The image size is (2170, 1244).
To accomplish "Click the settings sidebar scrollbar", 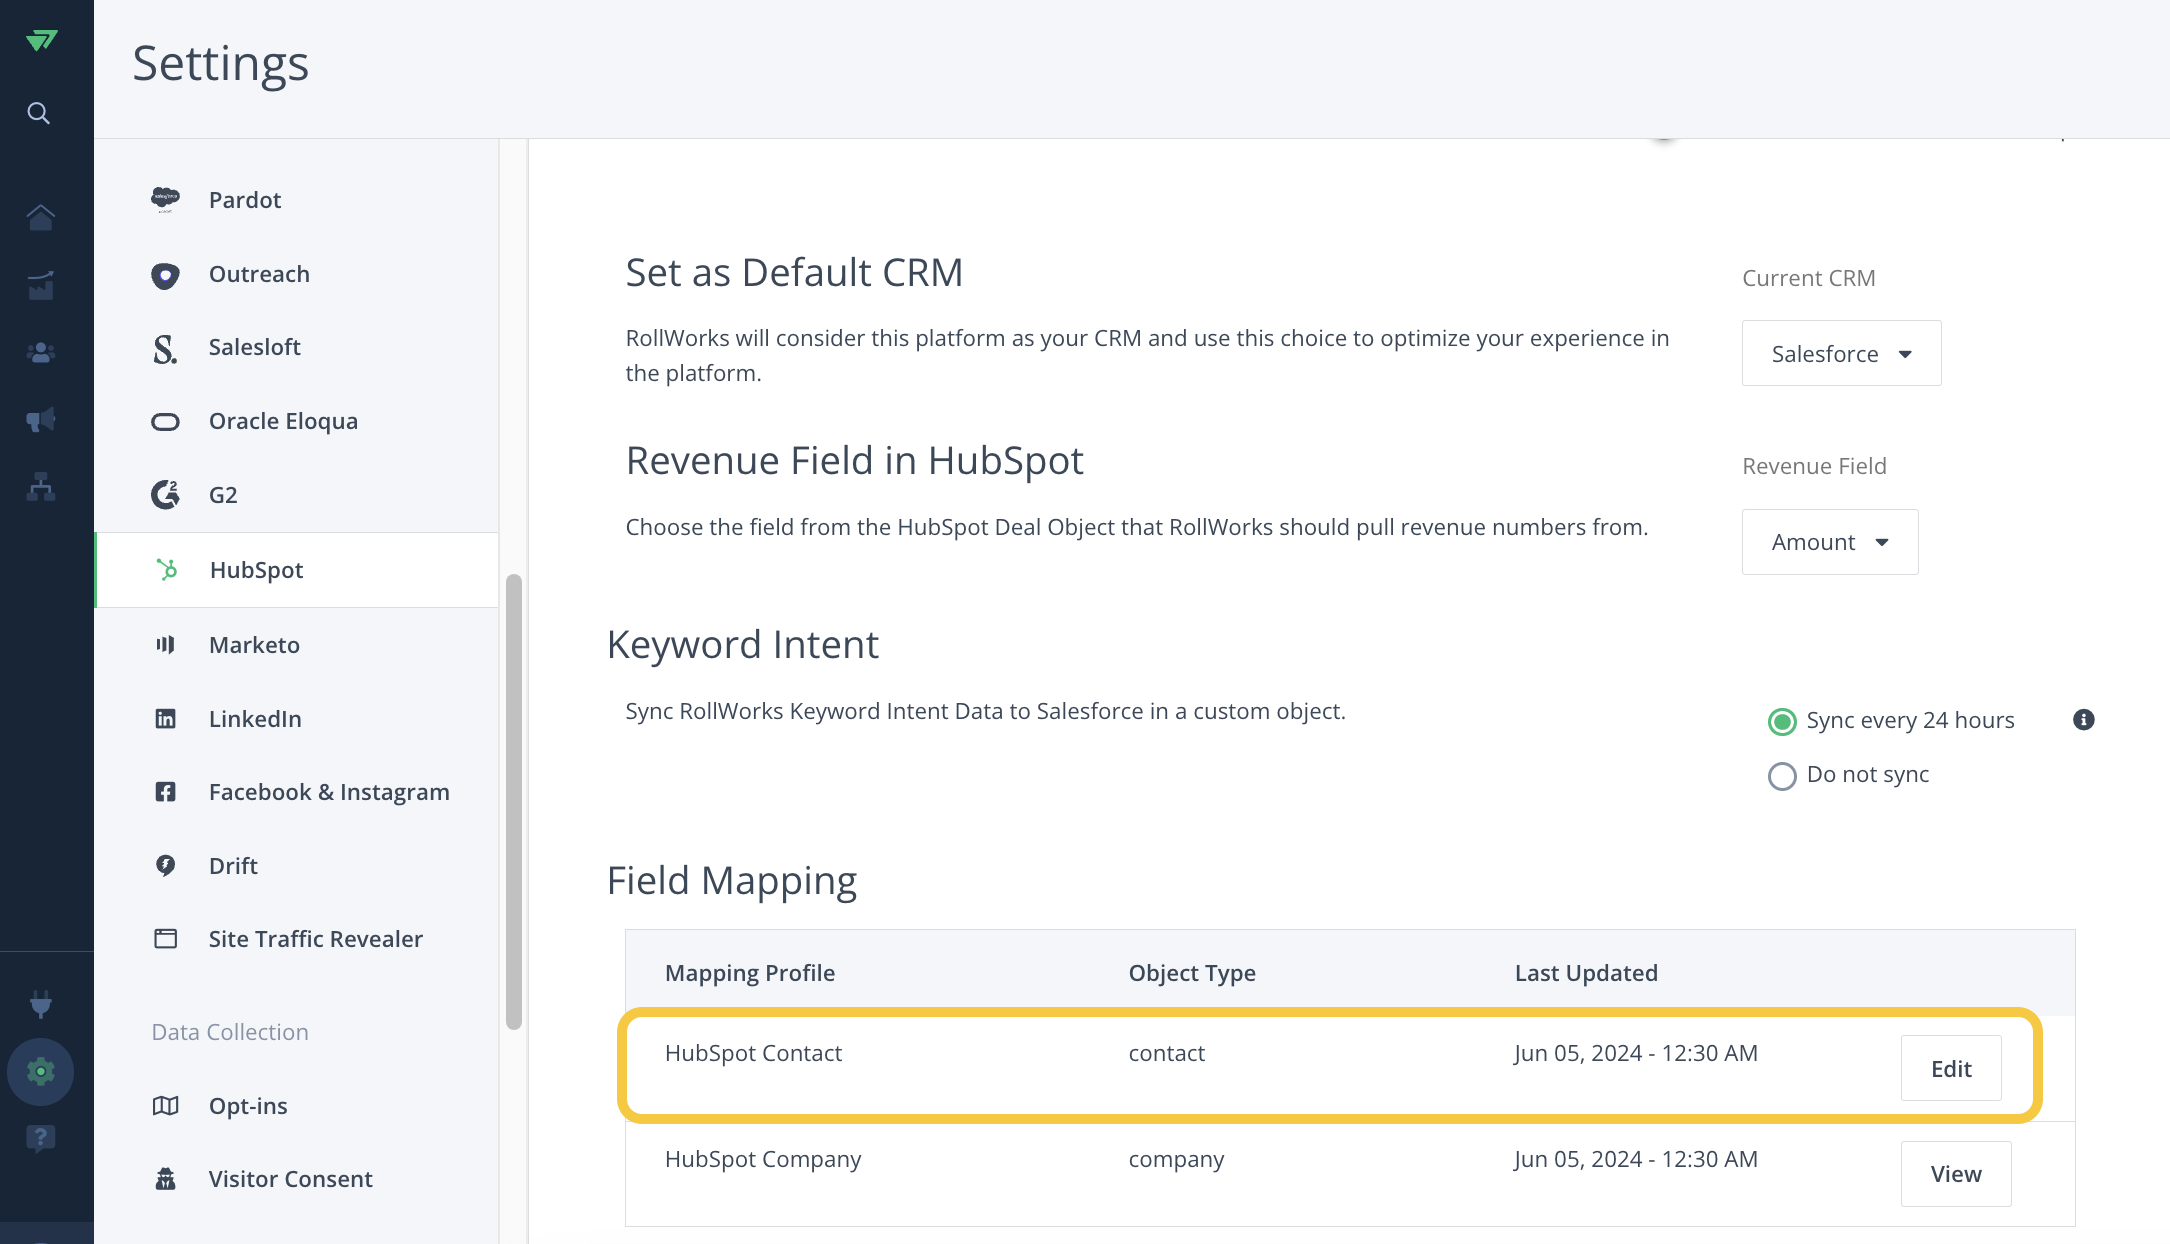I will click(514, 801).
